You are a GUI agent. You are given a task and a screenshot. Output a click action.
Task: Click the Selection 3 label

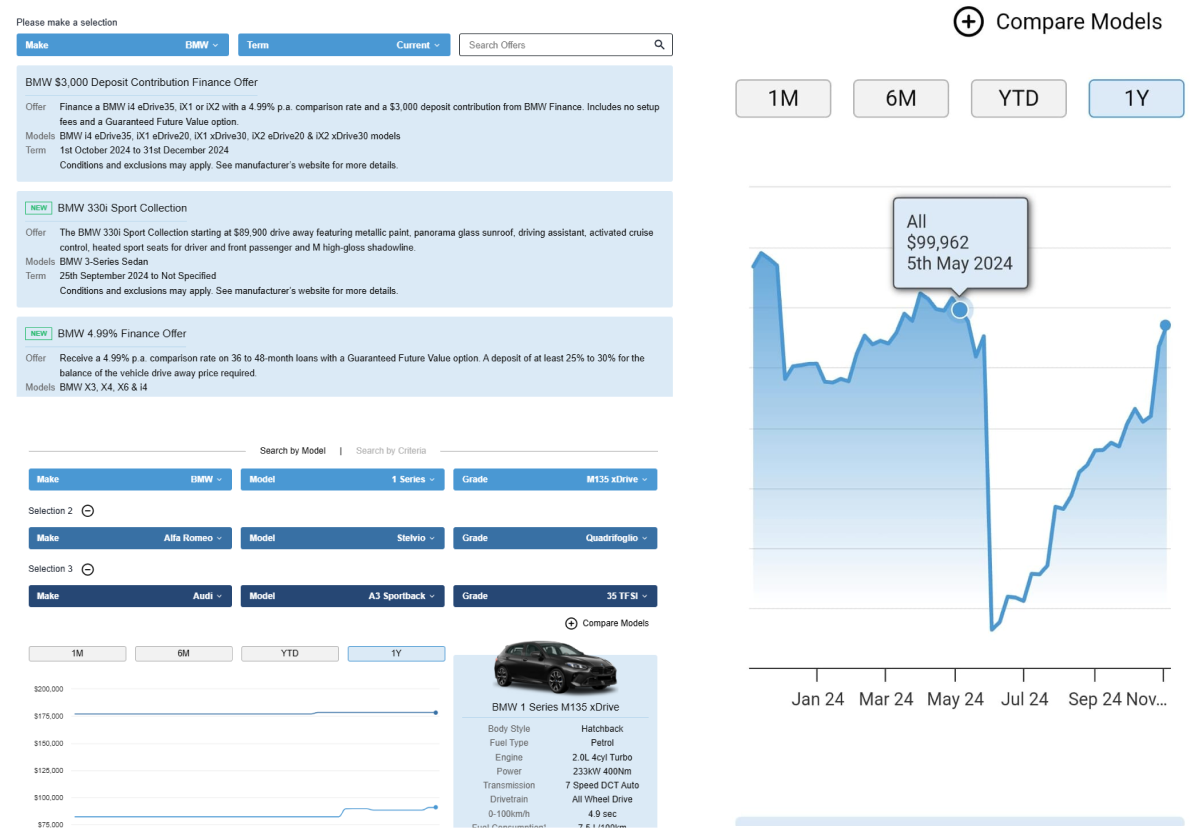click(x=50, y=569)
